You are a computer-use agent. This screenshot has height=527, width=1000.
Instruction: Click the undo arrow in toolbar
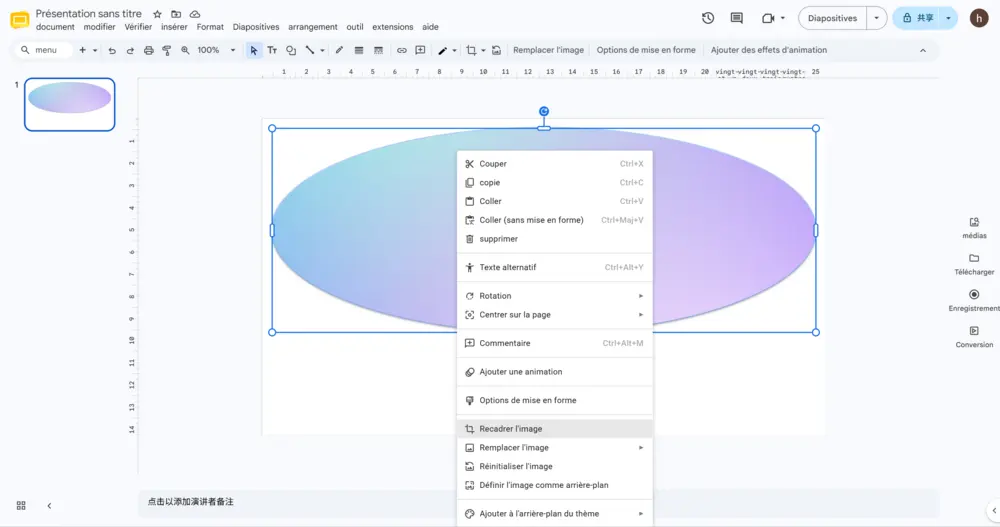112,50
